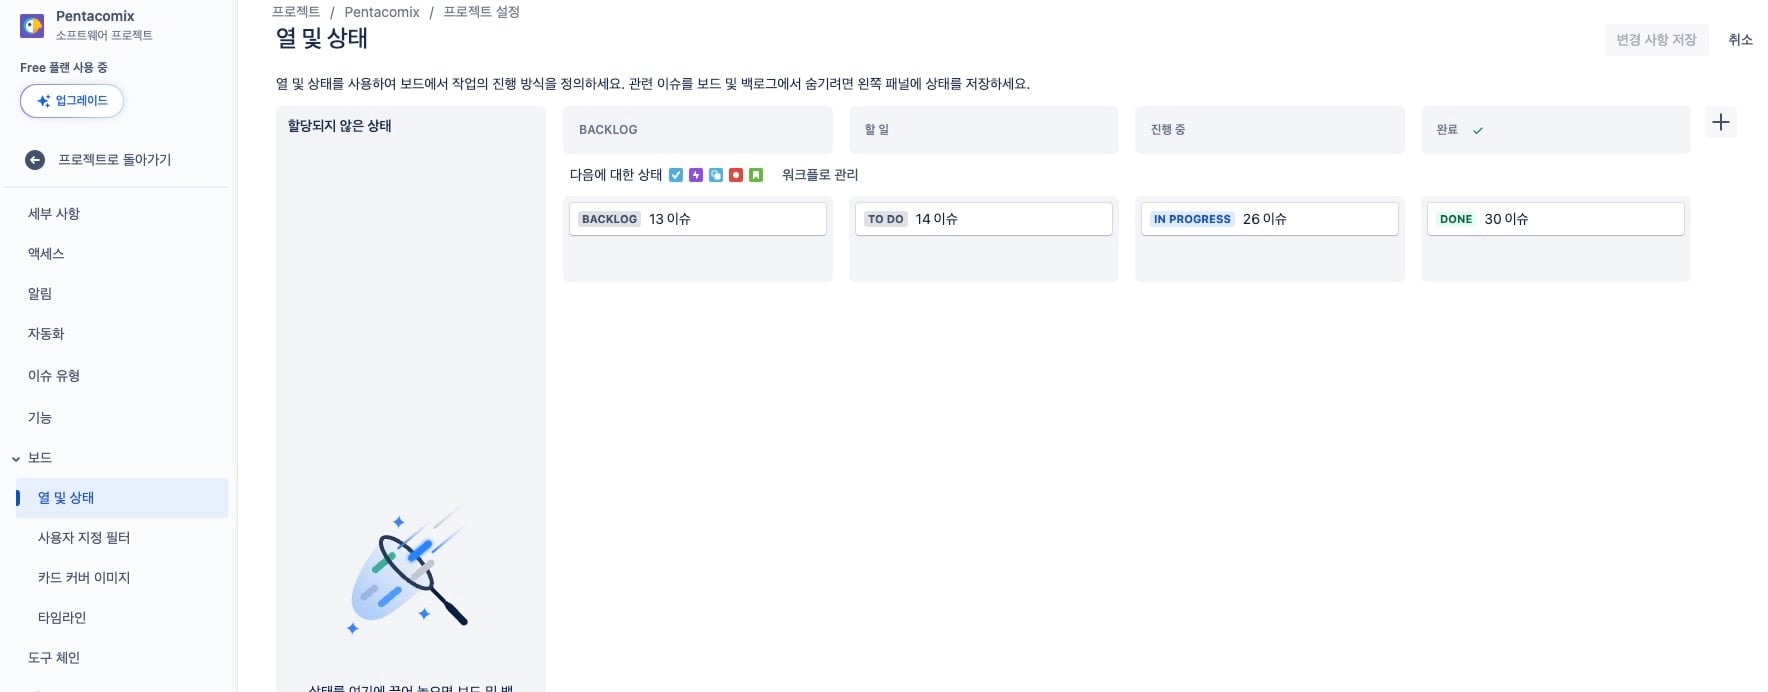The width and height of the screenshot is (1768, 692).
Task: Go to 프로젝트 breadcrumb link
Action: pyautogui.click(x=296, y=12)
